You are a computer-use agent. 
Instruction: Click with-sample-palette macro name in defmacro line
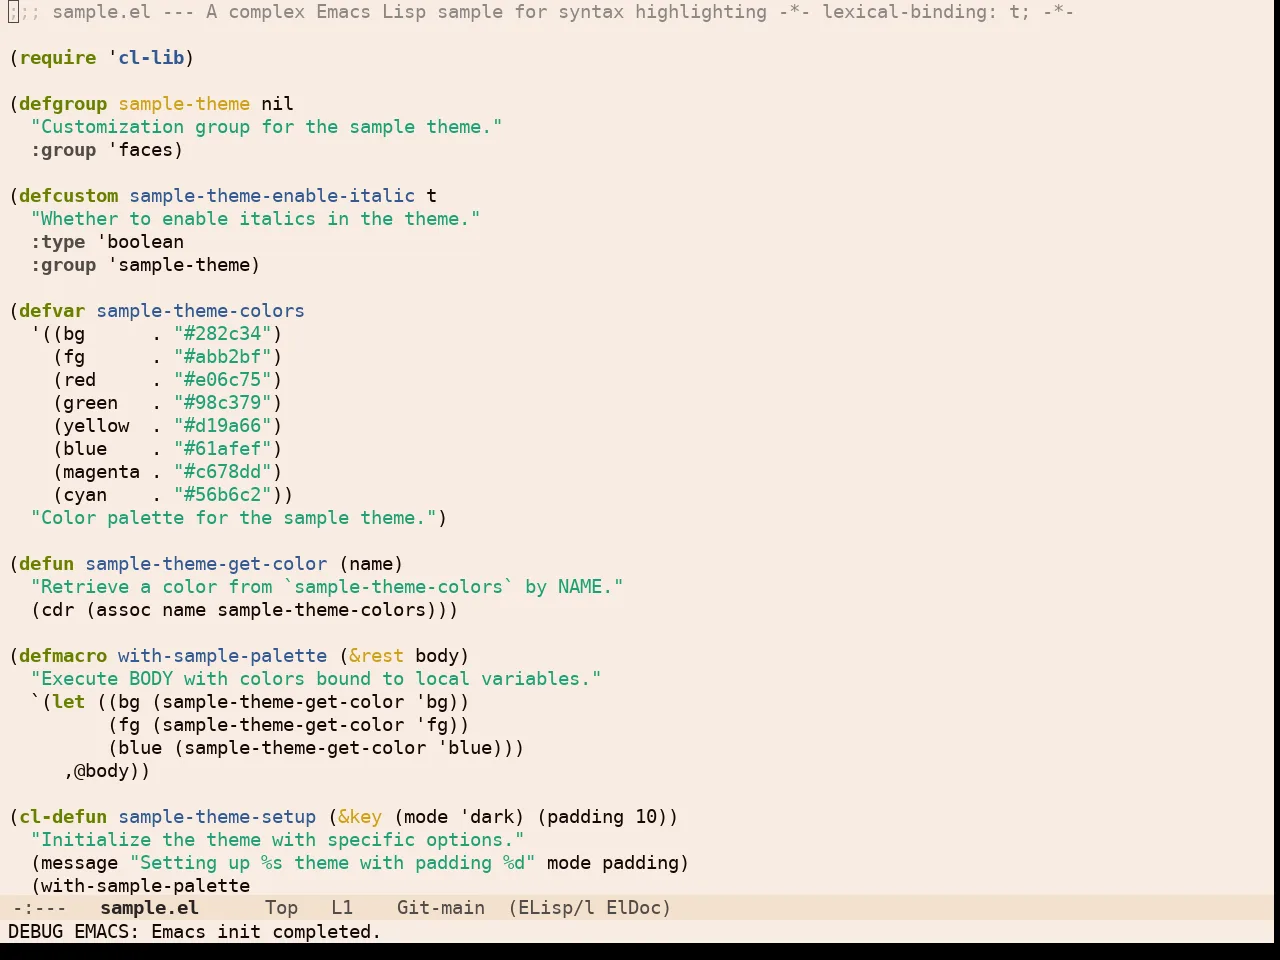(x=222, y=656)
